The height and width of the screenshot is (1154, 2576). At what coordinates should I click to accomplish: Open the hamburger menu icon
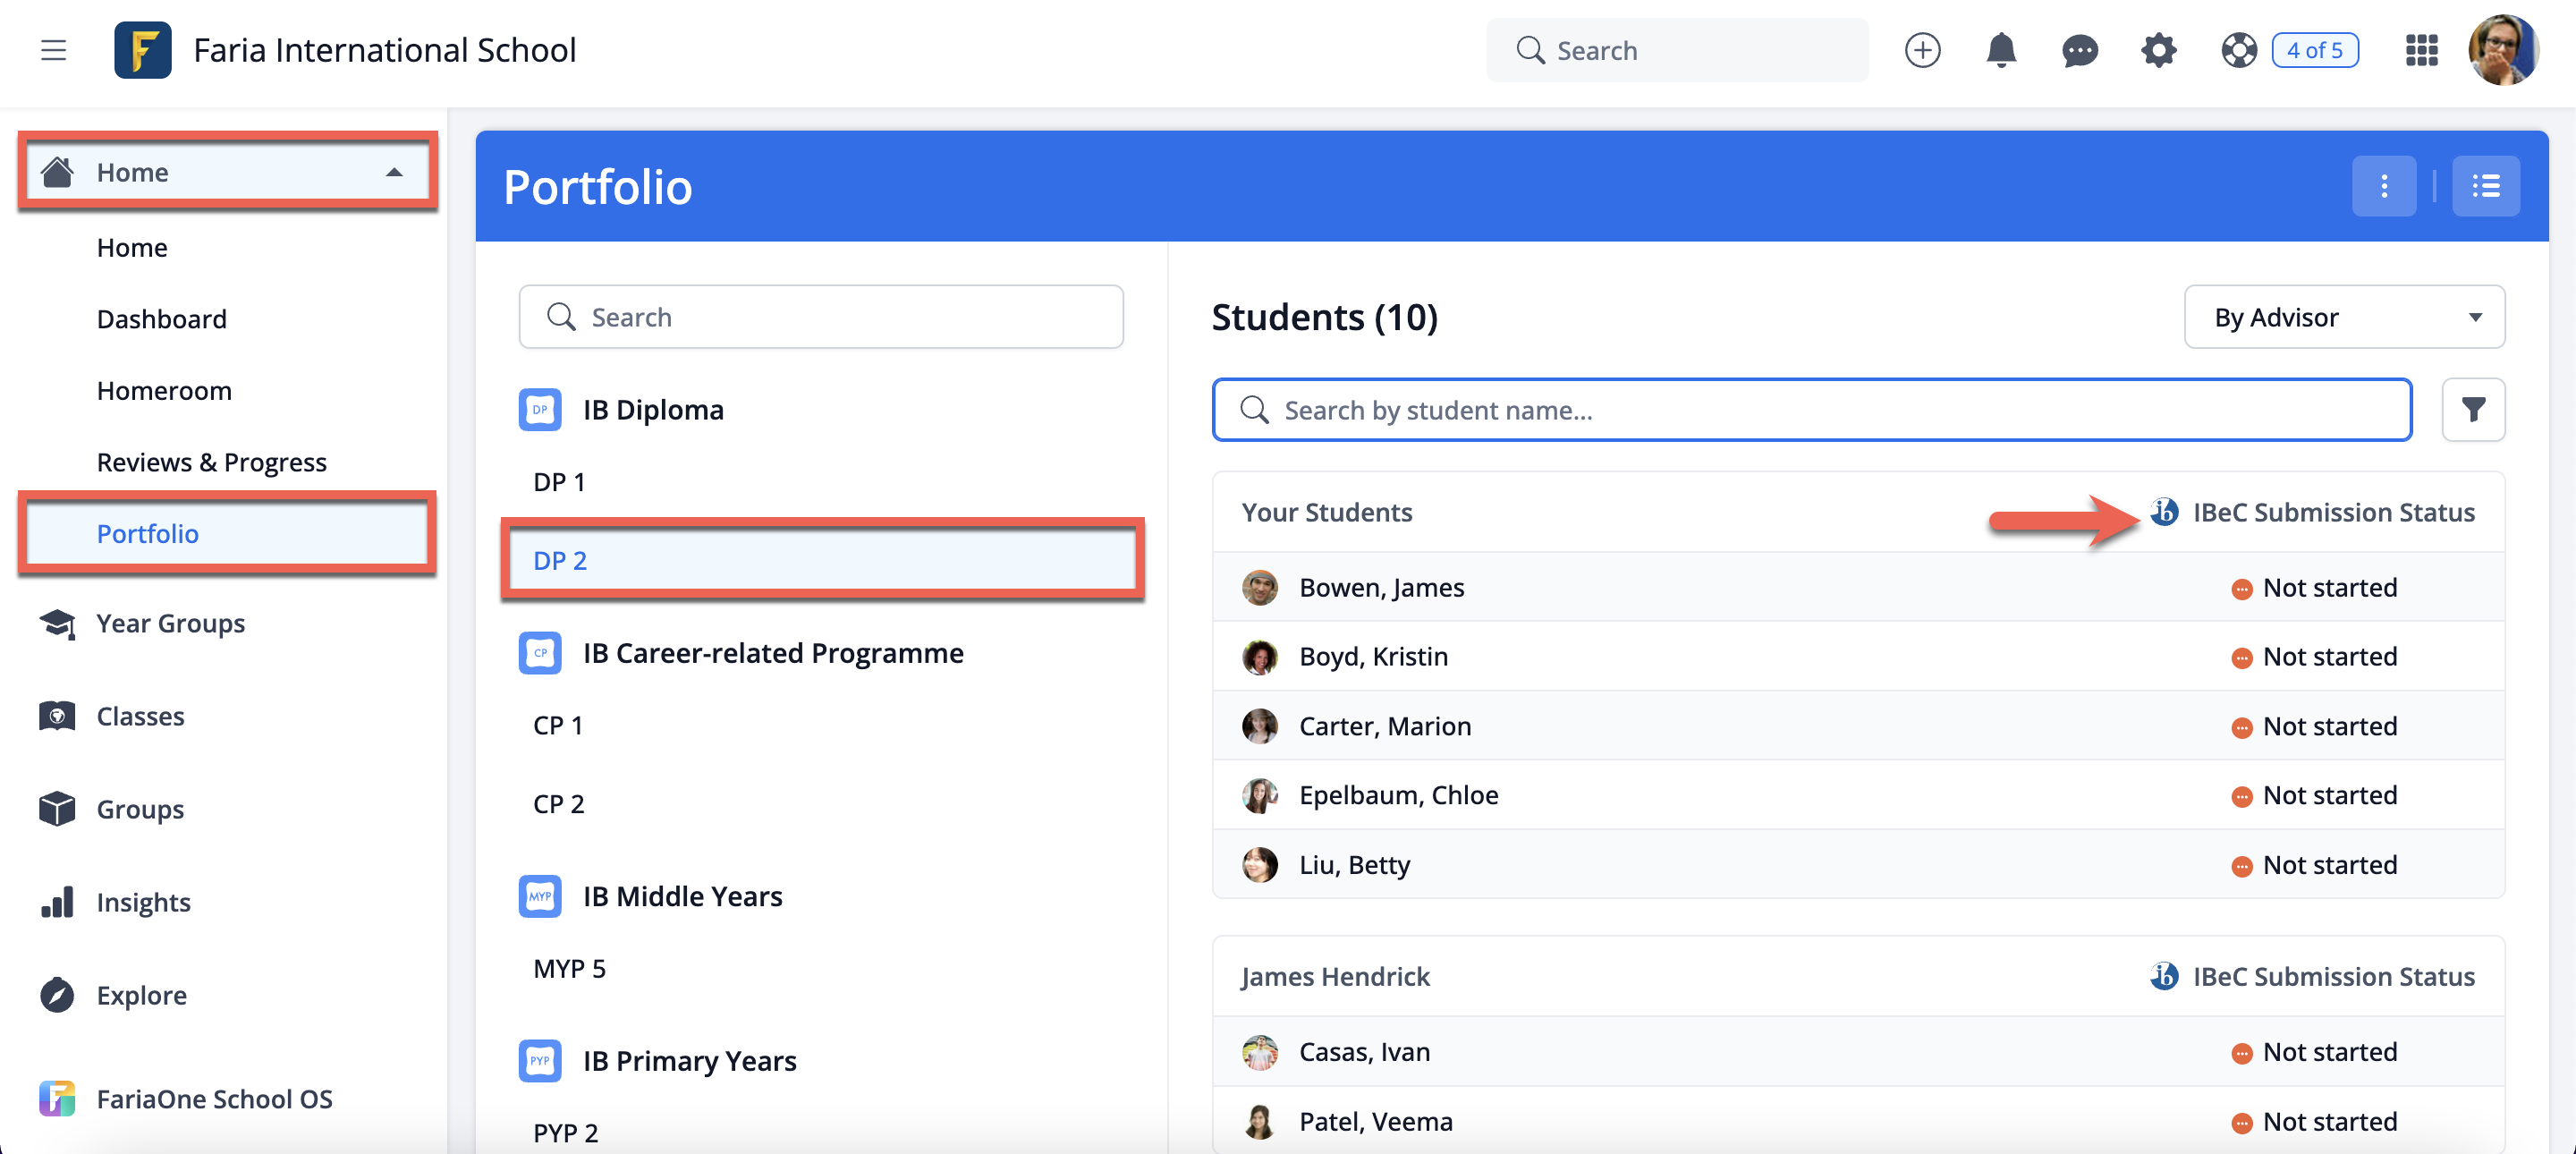pos(53,50)
